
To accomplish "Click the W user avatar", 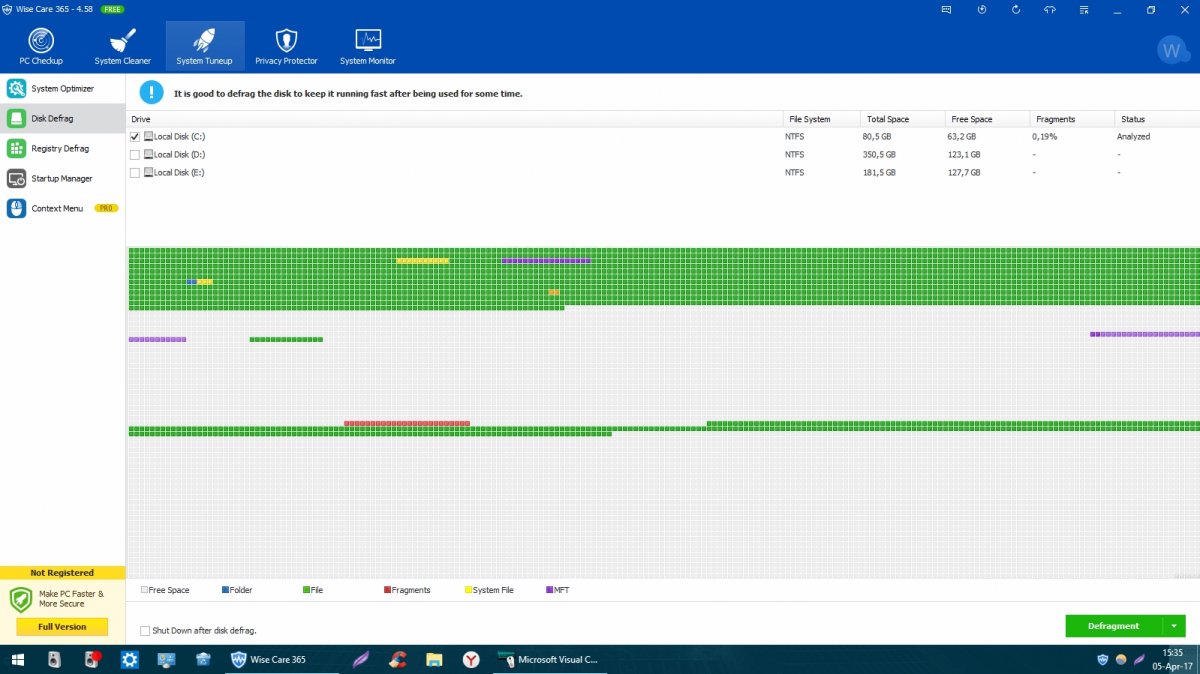I will 1171,49.
